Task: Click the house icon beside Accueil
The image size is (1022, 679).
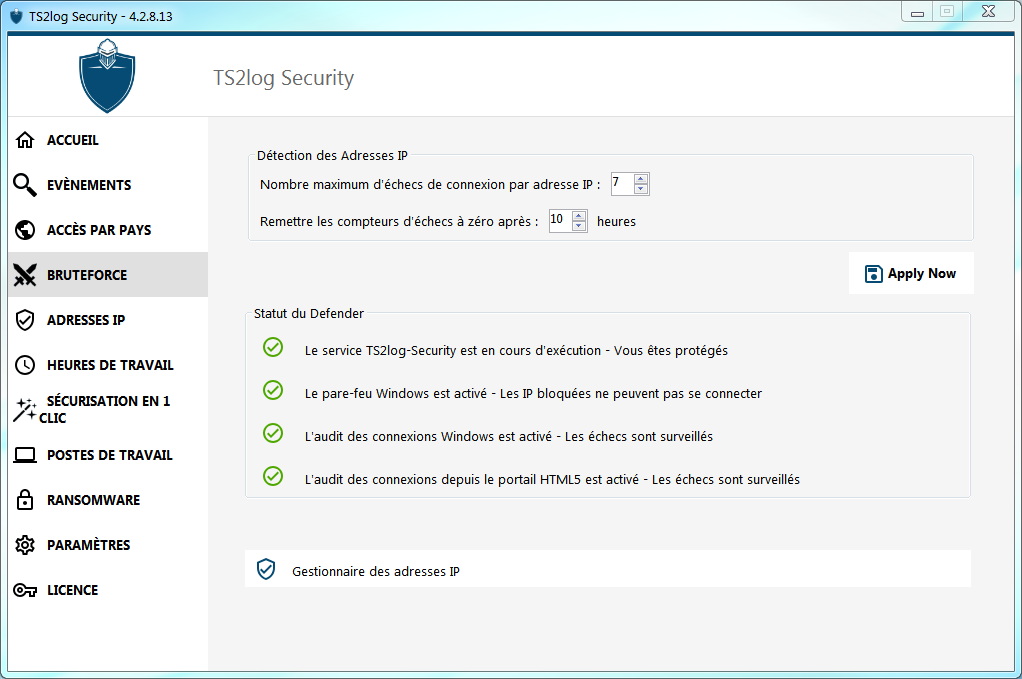Action: 25,140
